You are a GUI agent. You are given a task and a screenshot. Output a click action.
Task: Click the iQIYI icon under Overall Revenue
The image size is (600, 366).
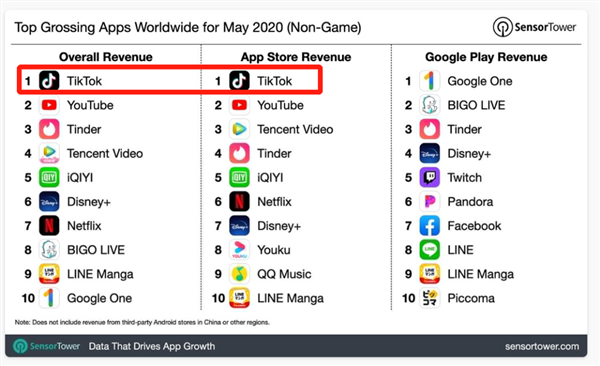click(x=49, y=177)
